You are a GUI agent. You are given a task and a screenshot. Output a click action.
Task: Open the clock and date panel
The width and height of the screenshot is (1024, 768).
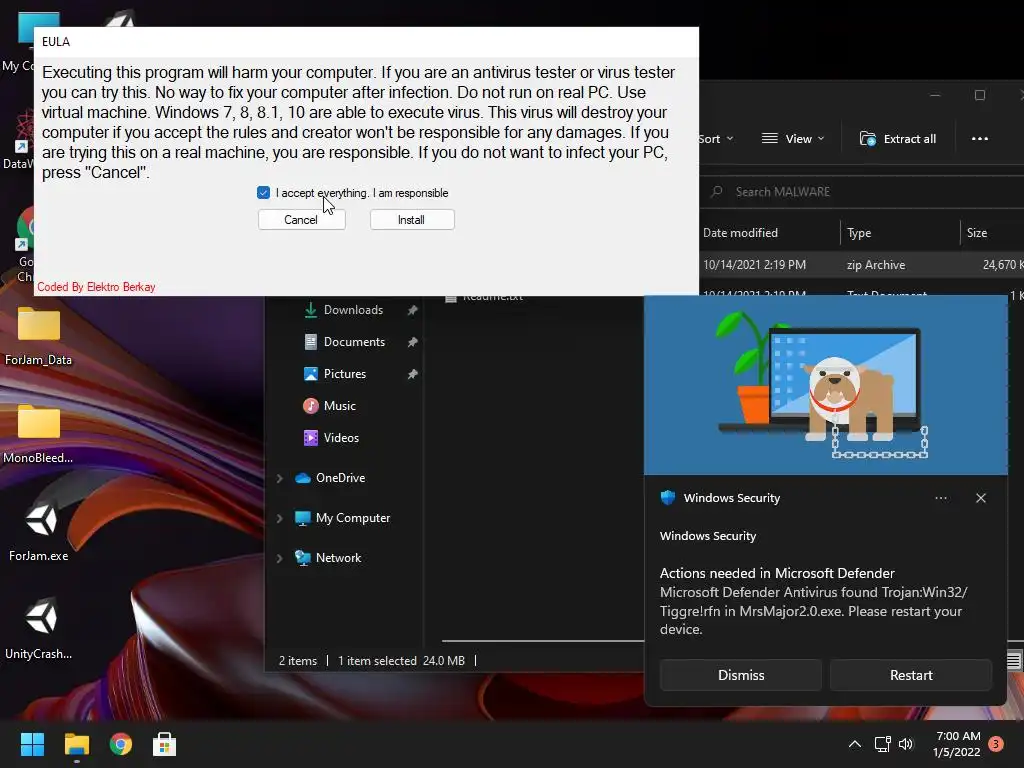click(x=957, y=744)
